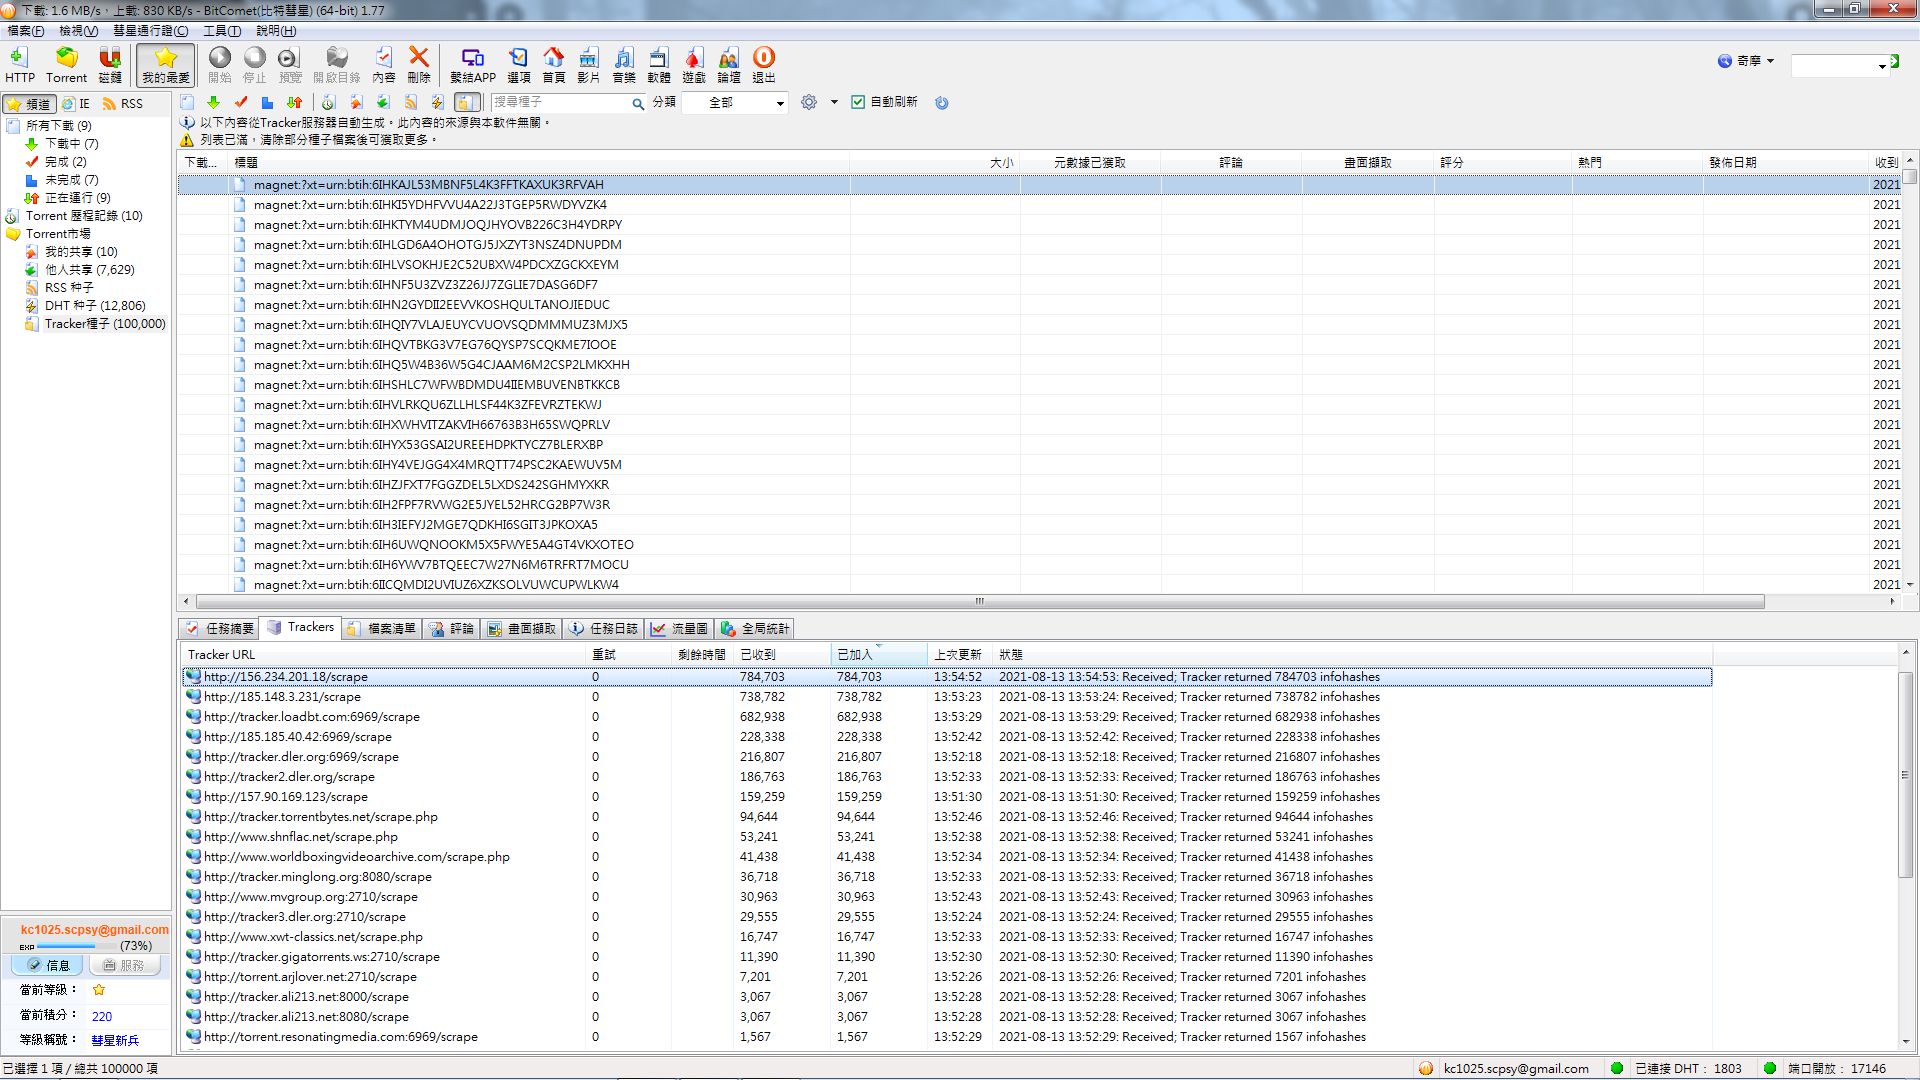This screenshot has width=1920, height=1080.
Task: Select 完成 (2) in the sidebar
Action: point(65,162)
